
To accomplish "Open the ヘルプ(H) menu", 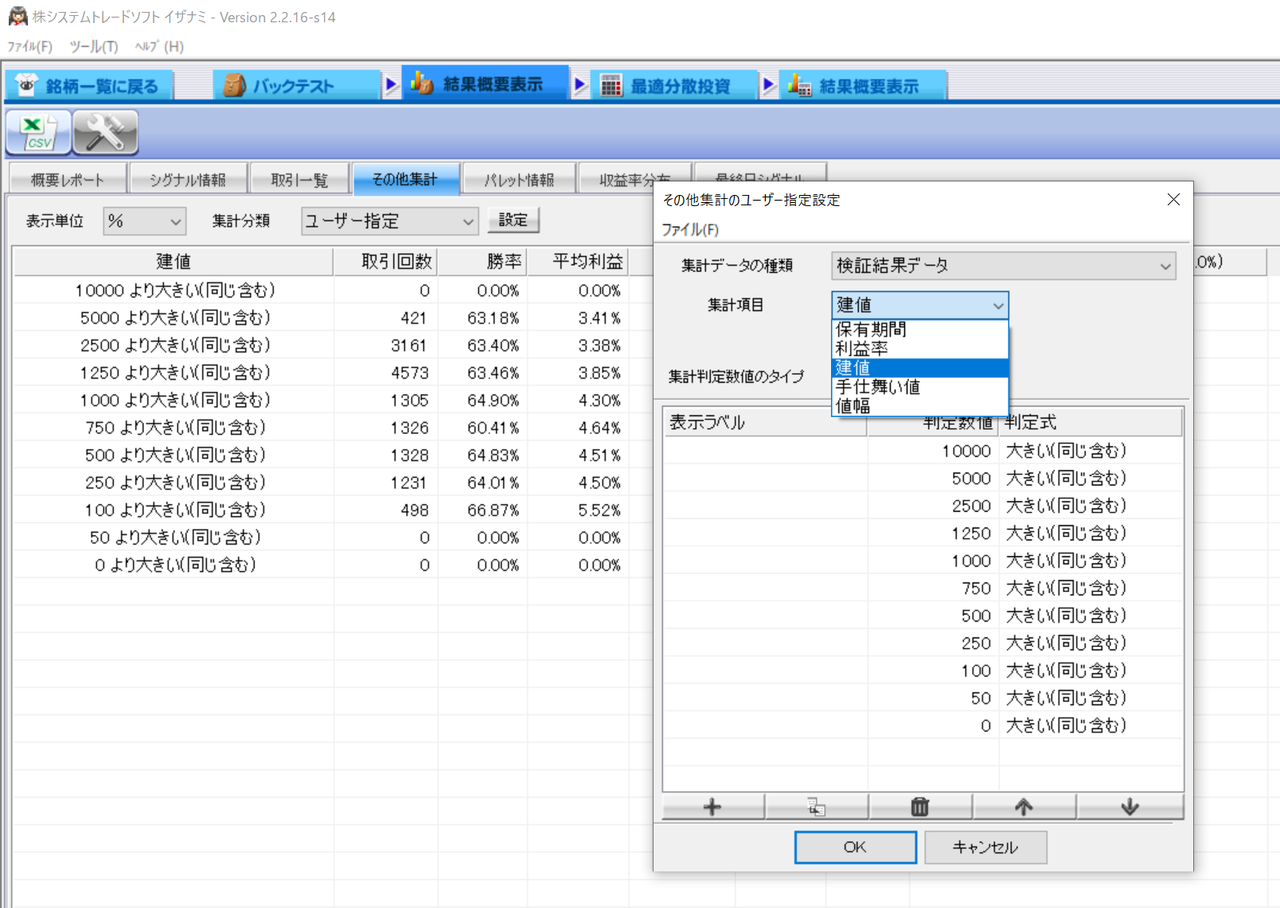I will [x=159, y=47].
